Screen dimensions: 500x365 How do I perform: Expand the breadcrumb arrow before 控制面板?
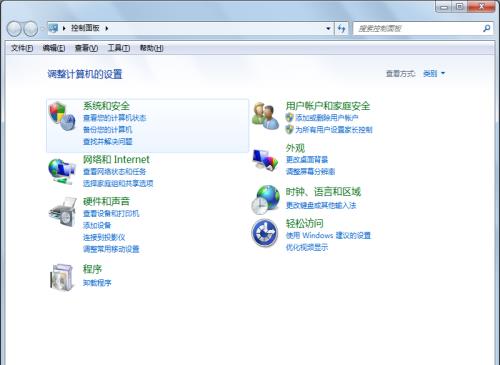(64, 28)
